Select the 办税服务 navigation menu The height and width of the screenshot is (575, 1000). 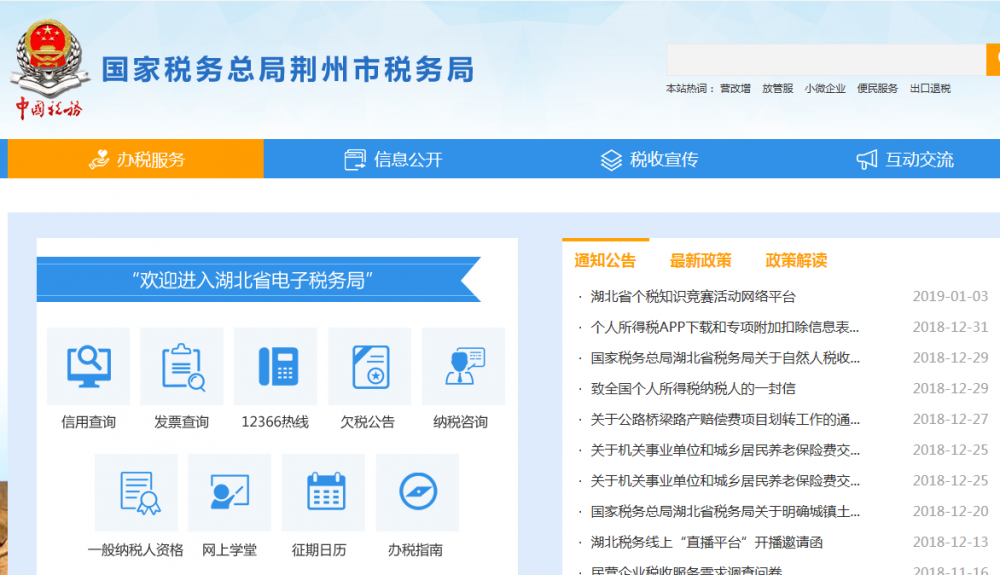136,159
